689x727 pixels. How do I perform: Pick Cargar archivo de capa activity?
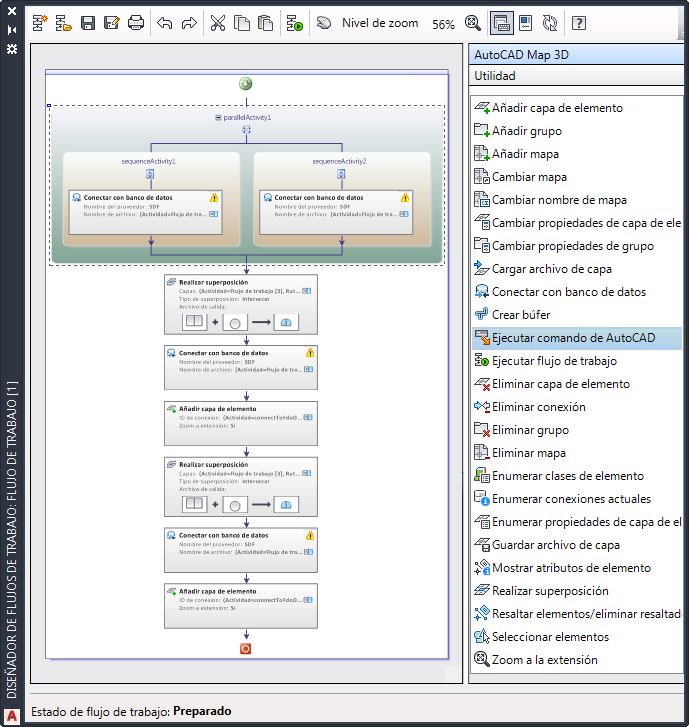click(577, 268)
